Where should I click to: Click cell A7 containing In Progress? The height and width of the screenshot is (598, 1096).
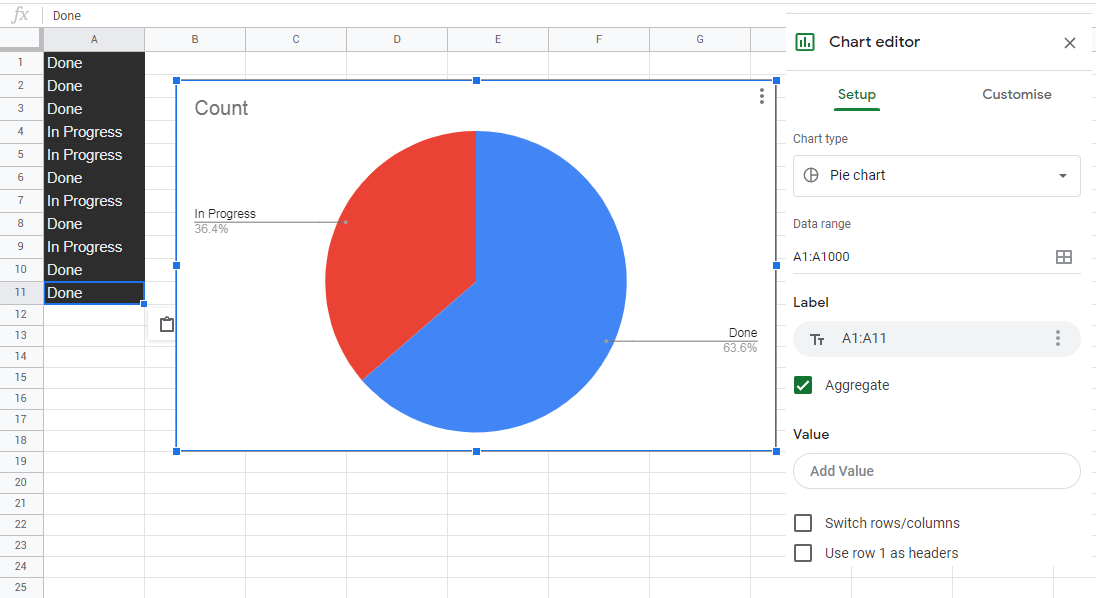pos(94,201)
